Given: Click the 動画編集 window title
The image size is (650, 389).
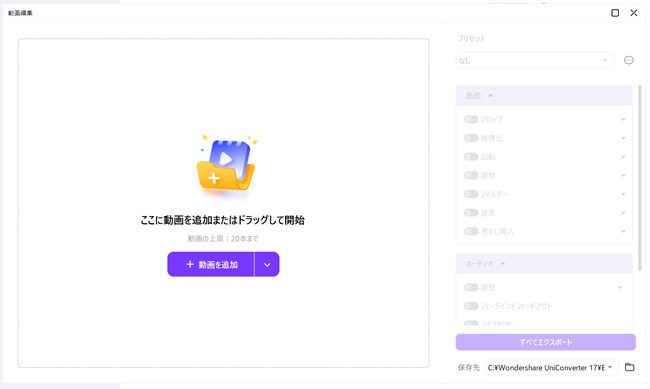Looking at the screenshot, I should tap(20, 13).
